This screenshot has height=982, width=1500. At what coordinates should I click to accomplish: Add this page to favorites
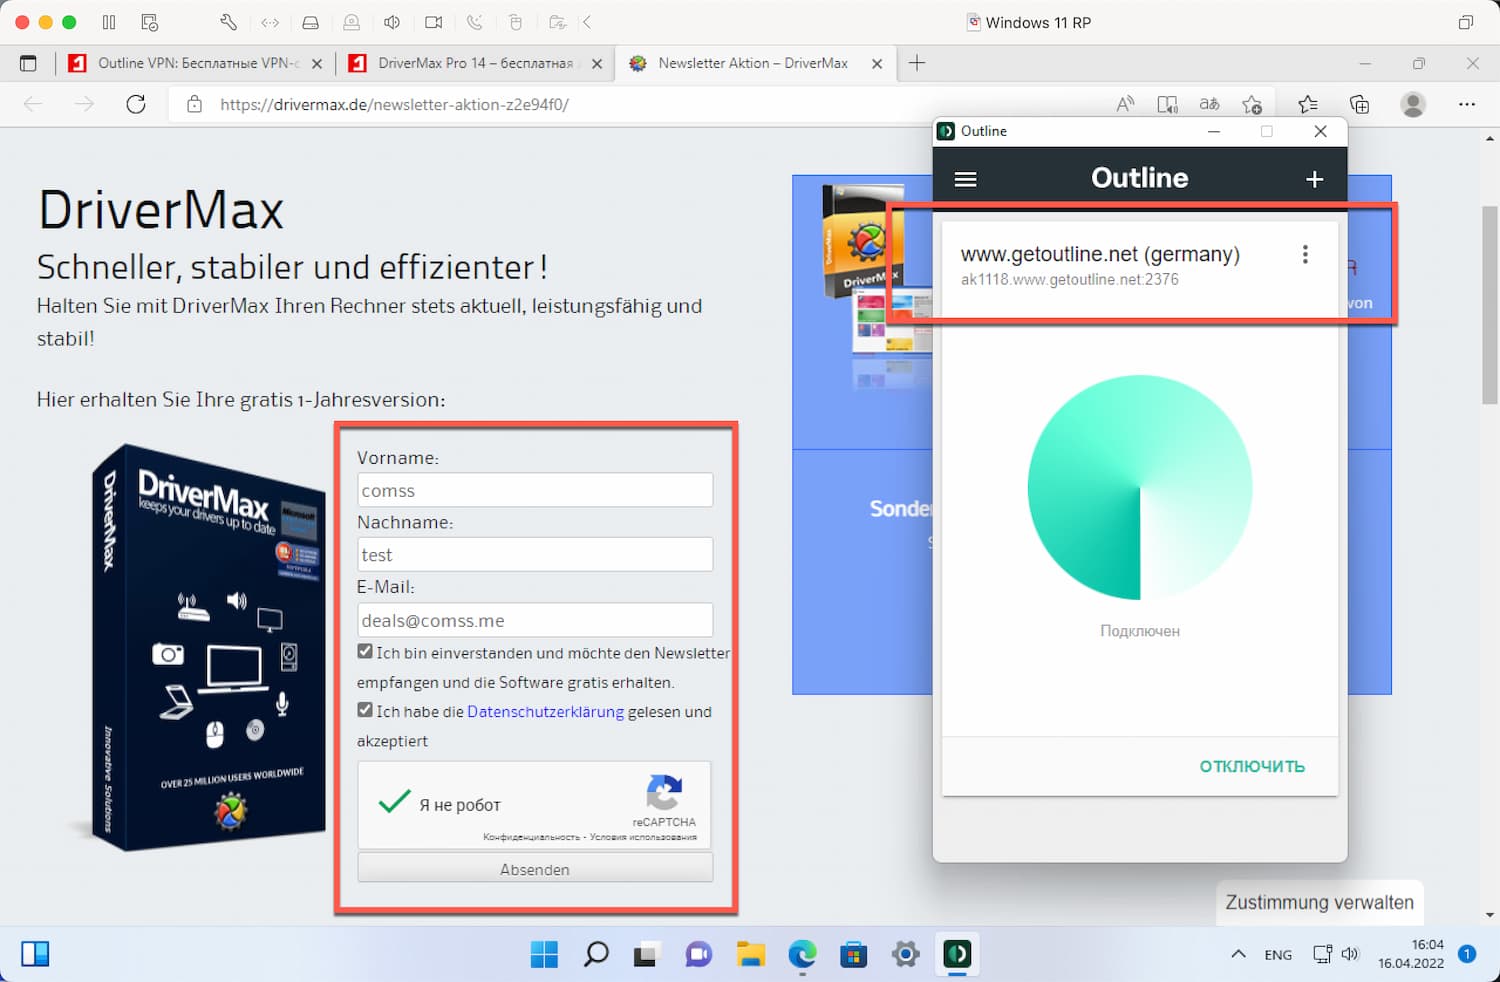click(x=1251, y=104)
